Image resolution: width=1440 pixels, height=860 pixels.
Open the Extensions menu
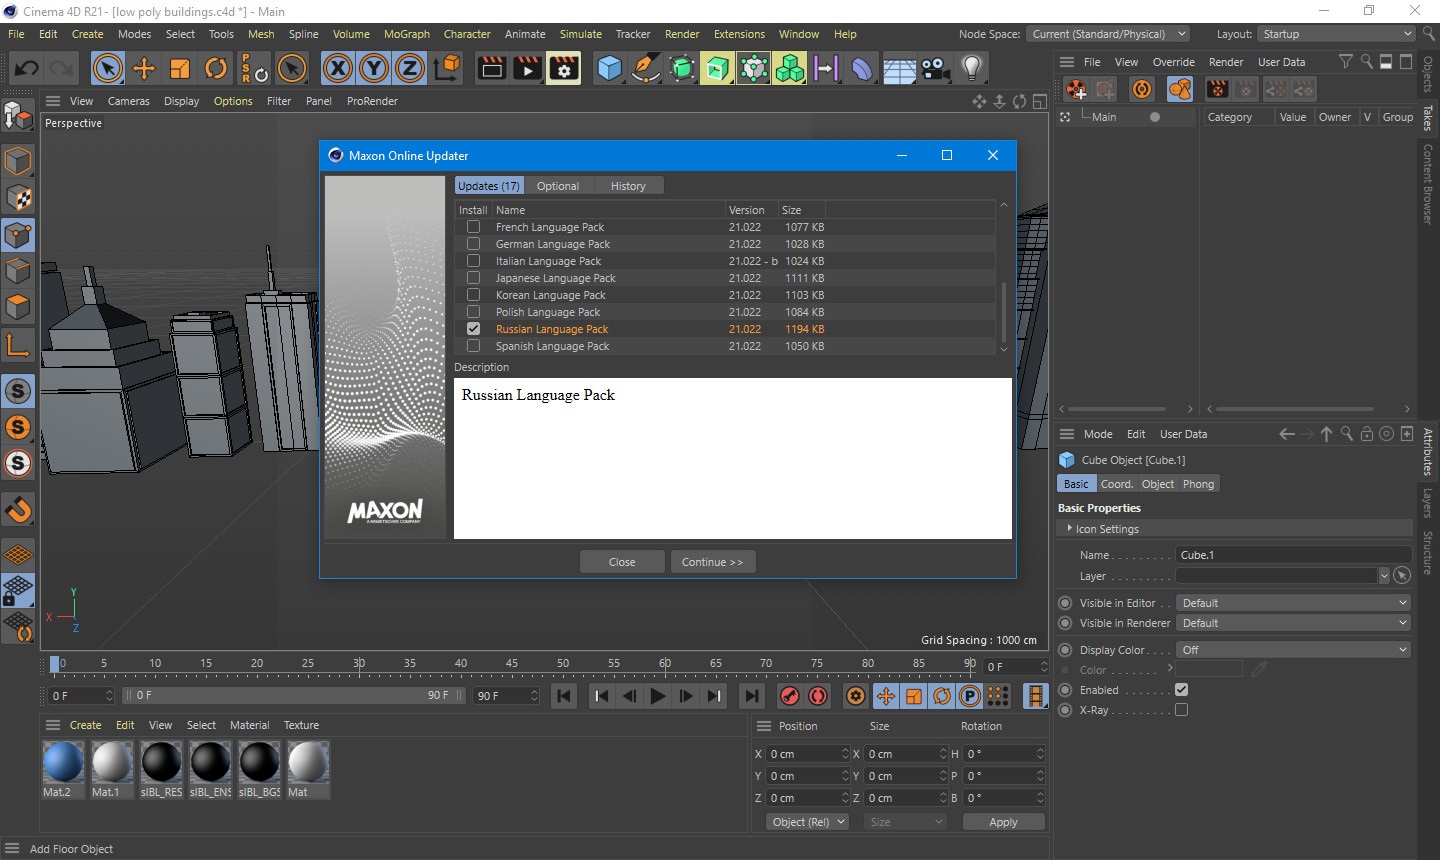coord(739,34)
